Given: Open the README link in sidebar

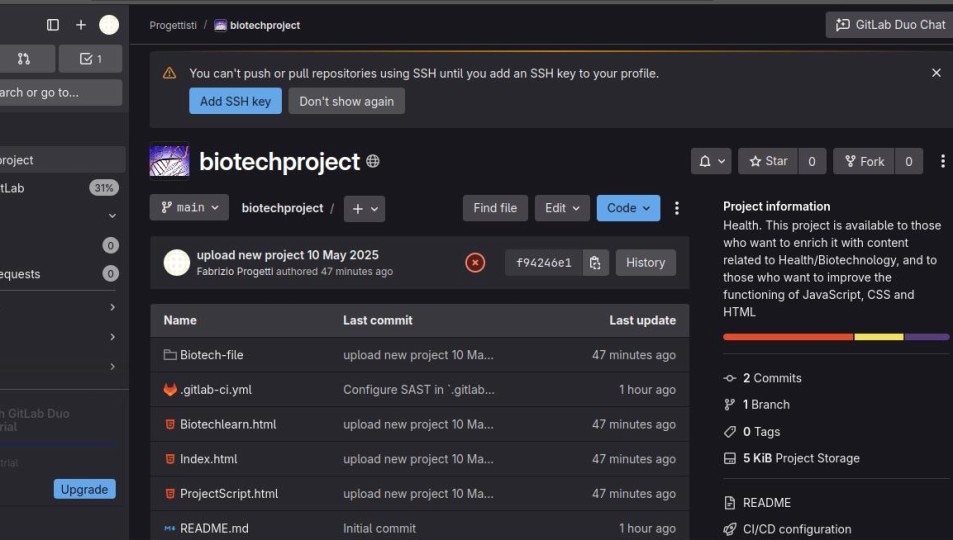Looking at the screenshot, I should [x=766, y=502].
